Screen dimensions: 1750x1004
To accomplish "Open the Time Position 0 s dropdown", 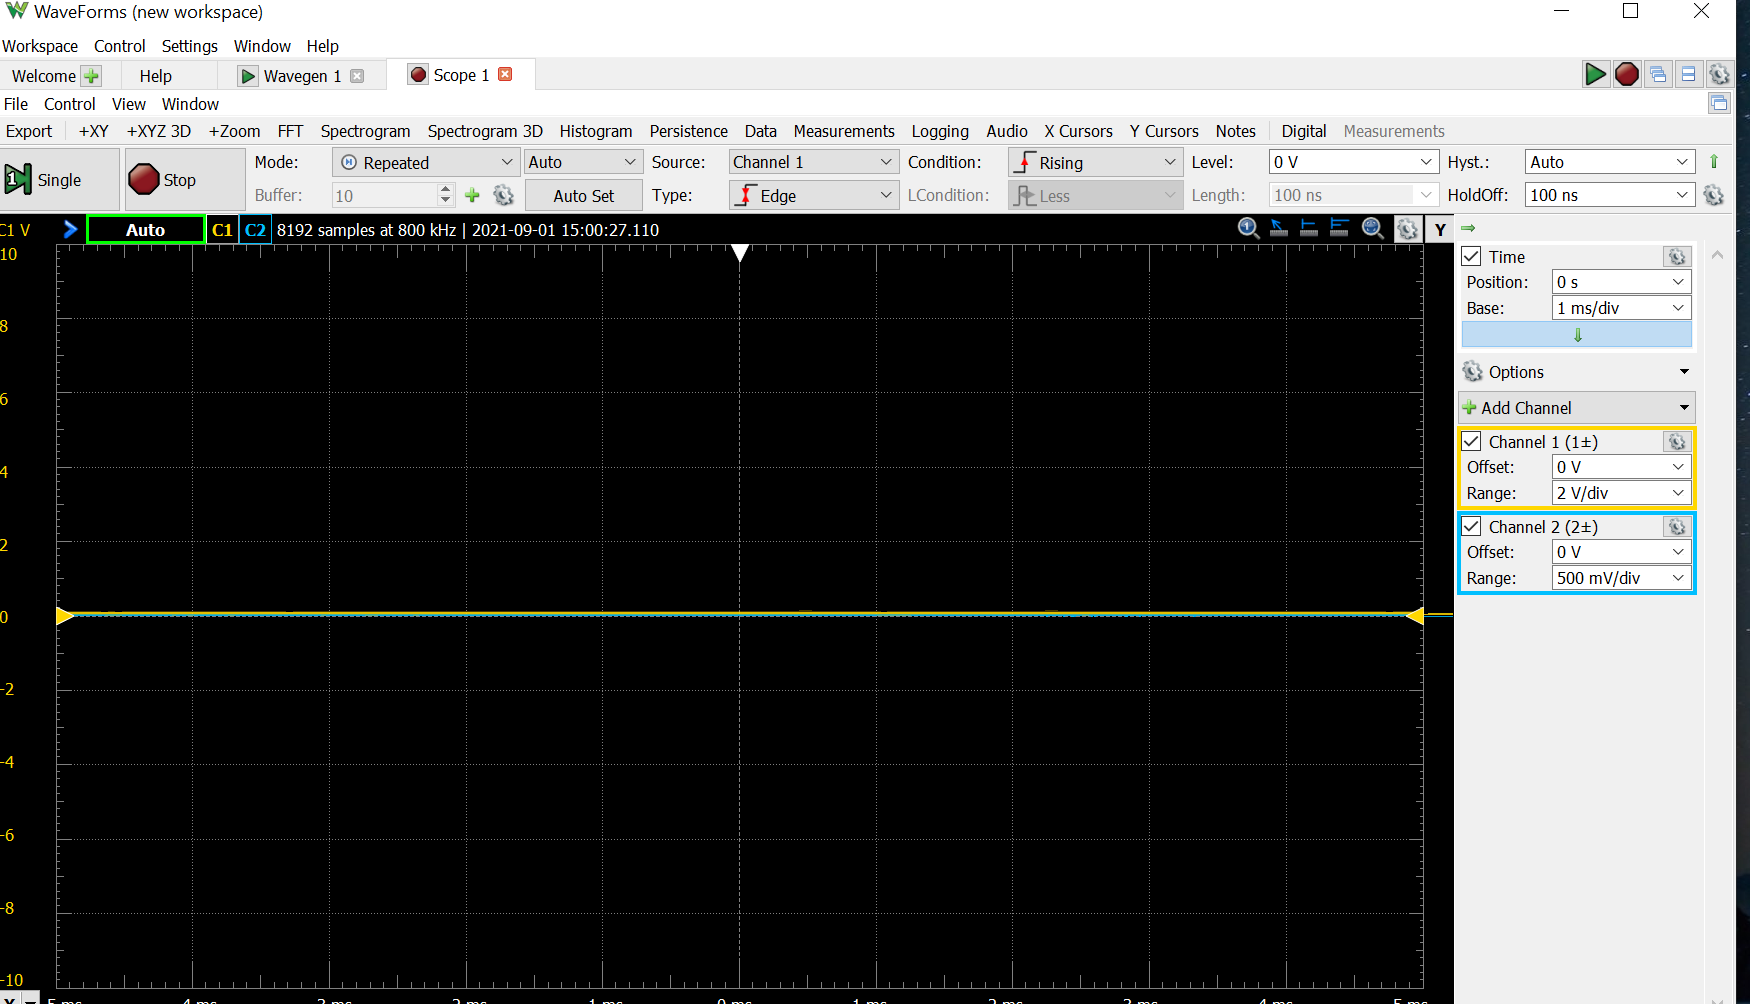I will click(x=1621, y=282).
